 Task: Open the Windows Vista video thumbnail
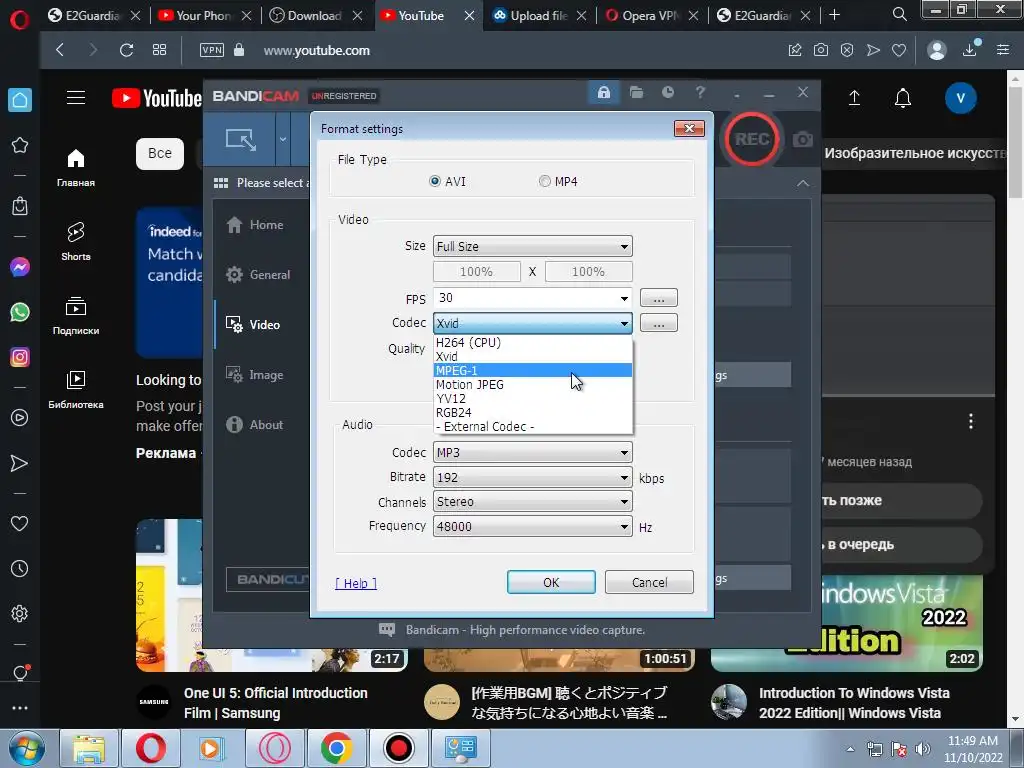click(846, 624)
